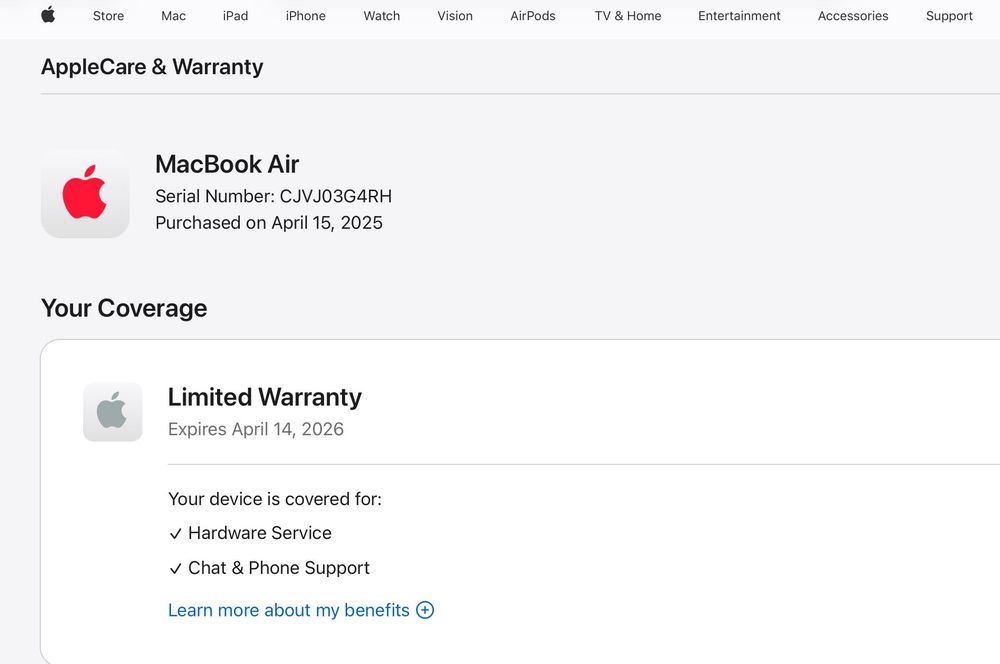Open the Vision navigation item

click(455, 16)
